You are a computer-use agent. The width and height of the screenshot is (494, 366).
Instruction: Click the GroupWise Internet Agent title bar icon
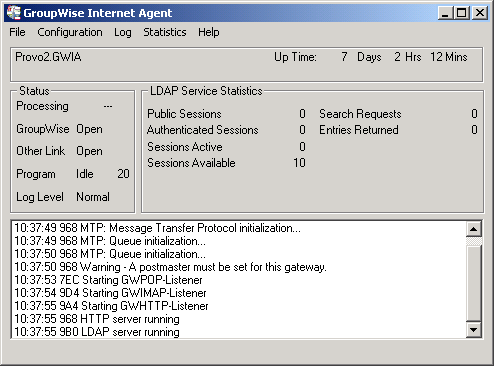coord(14,13)
